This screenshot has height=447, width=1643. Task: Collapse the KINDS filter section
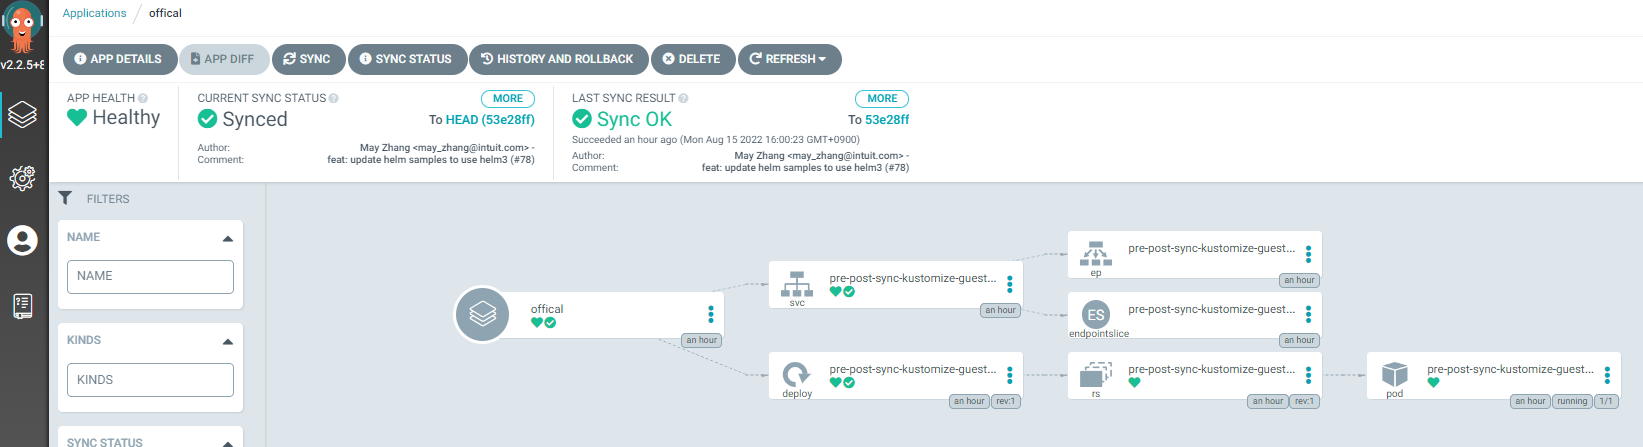click(x=228, y=341)
